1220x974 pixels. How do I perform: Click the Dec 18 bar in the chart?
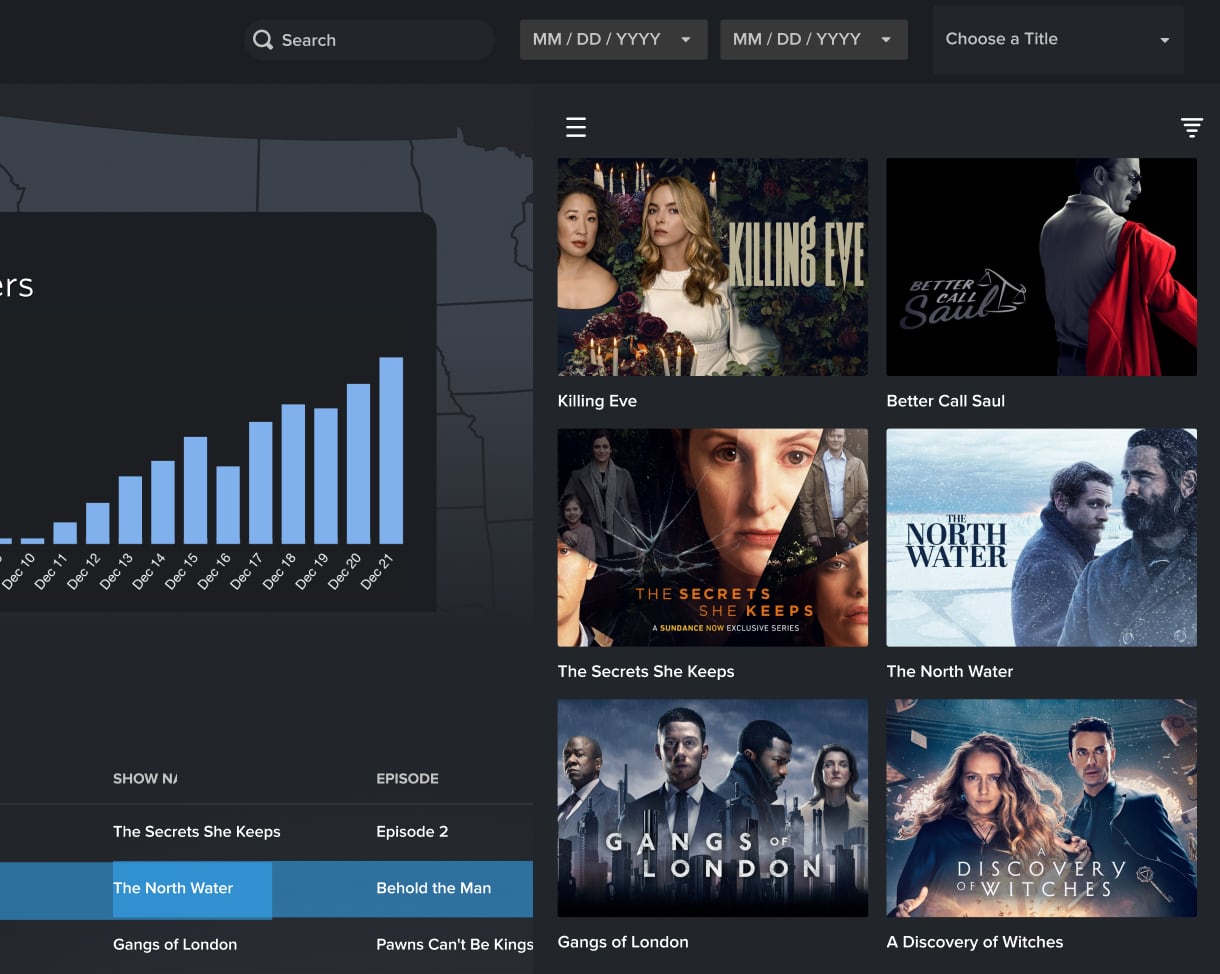pyautogui.click(x=293, y=474)
